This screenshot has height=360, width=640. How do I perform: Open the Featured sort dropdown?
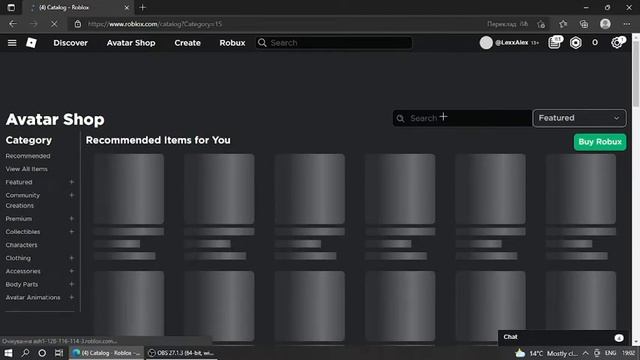pyautogui.click(x=579, y=118)
